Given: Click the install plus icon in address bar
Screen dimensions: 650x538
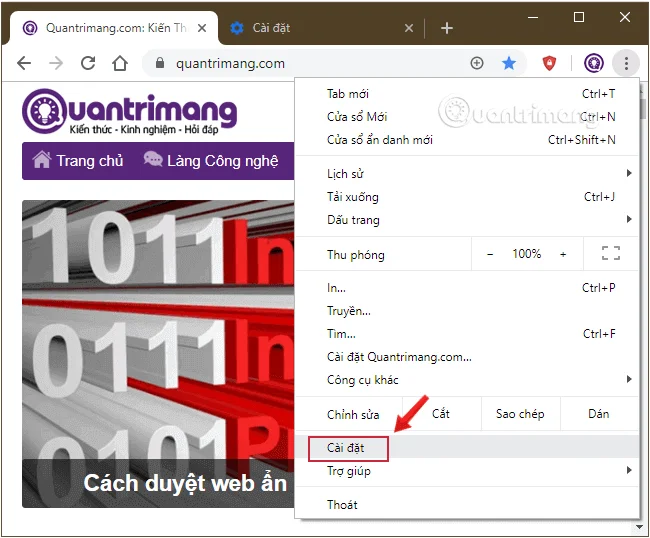Looking at the screenshot, I should (x=477, y=63).
